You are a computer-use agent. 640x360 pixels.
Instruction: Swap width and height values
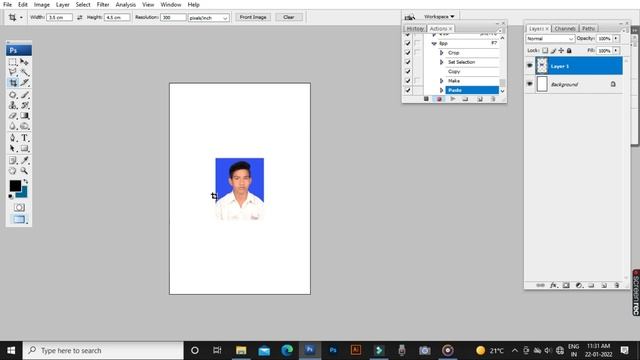(80, 17)
